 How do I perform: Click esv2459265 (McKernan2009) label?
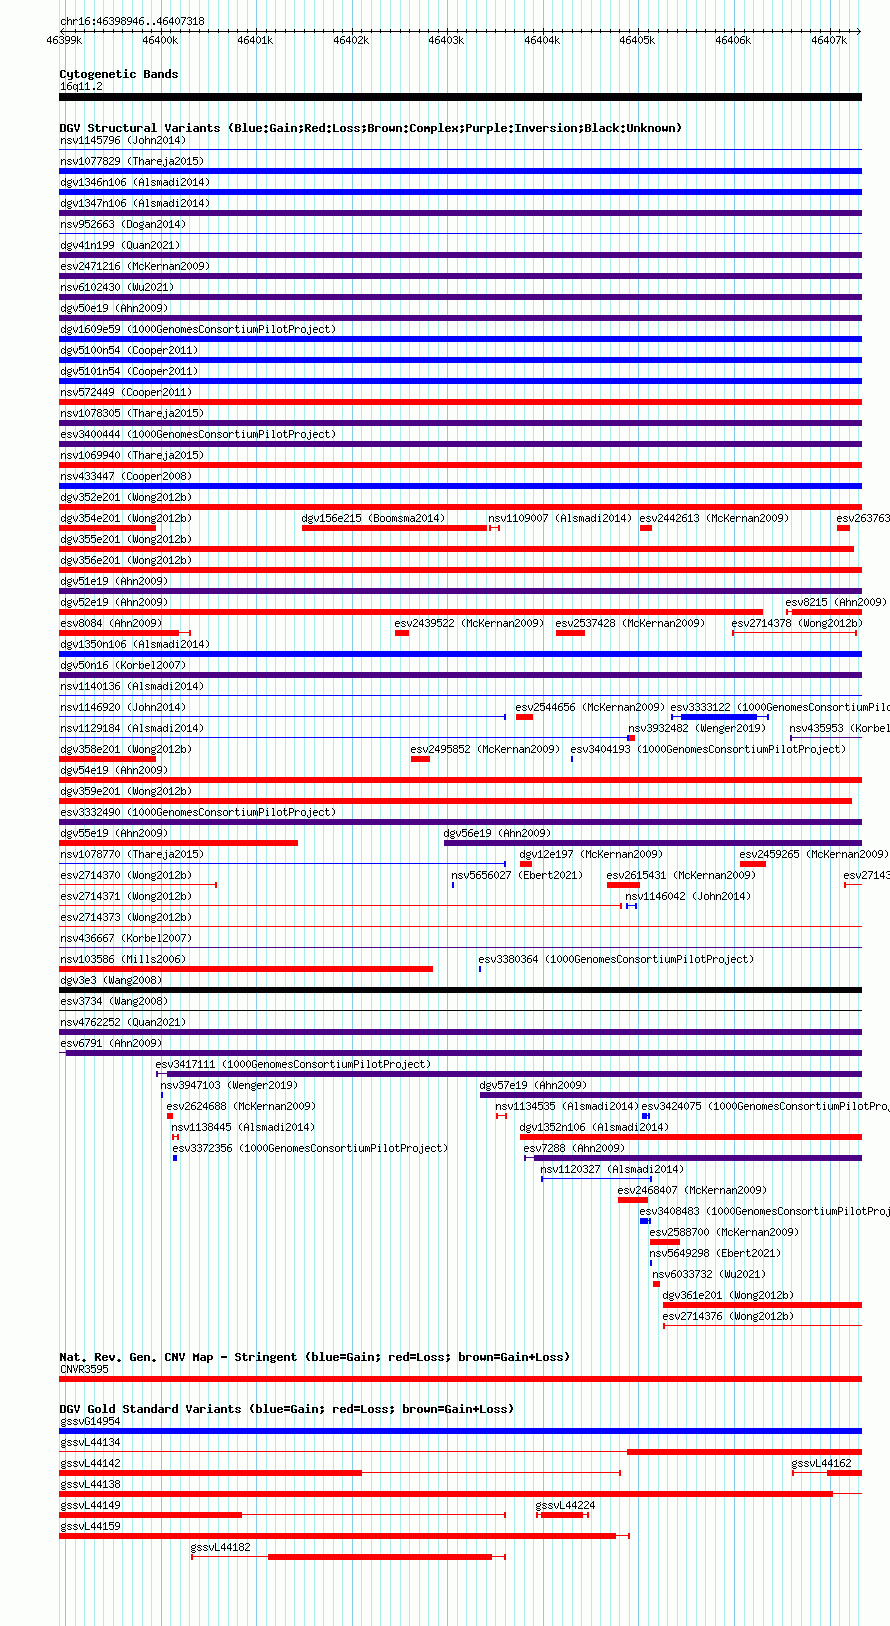click(x=813, y=854)
